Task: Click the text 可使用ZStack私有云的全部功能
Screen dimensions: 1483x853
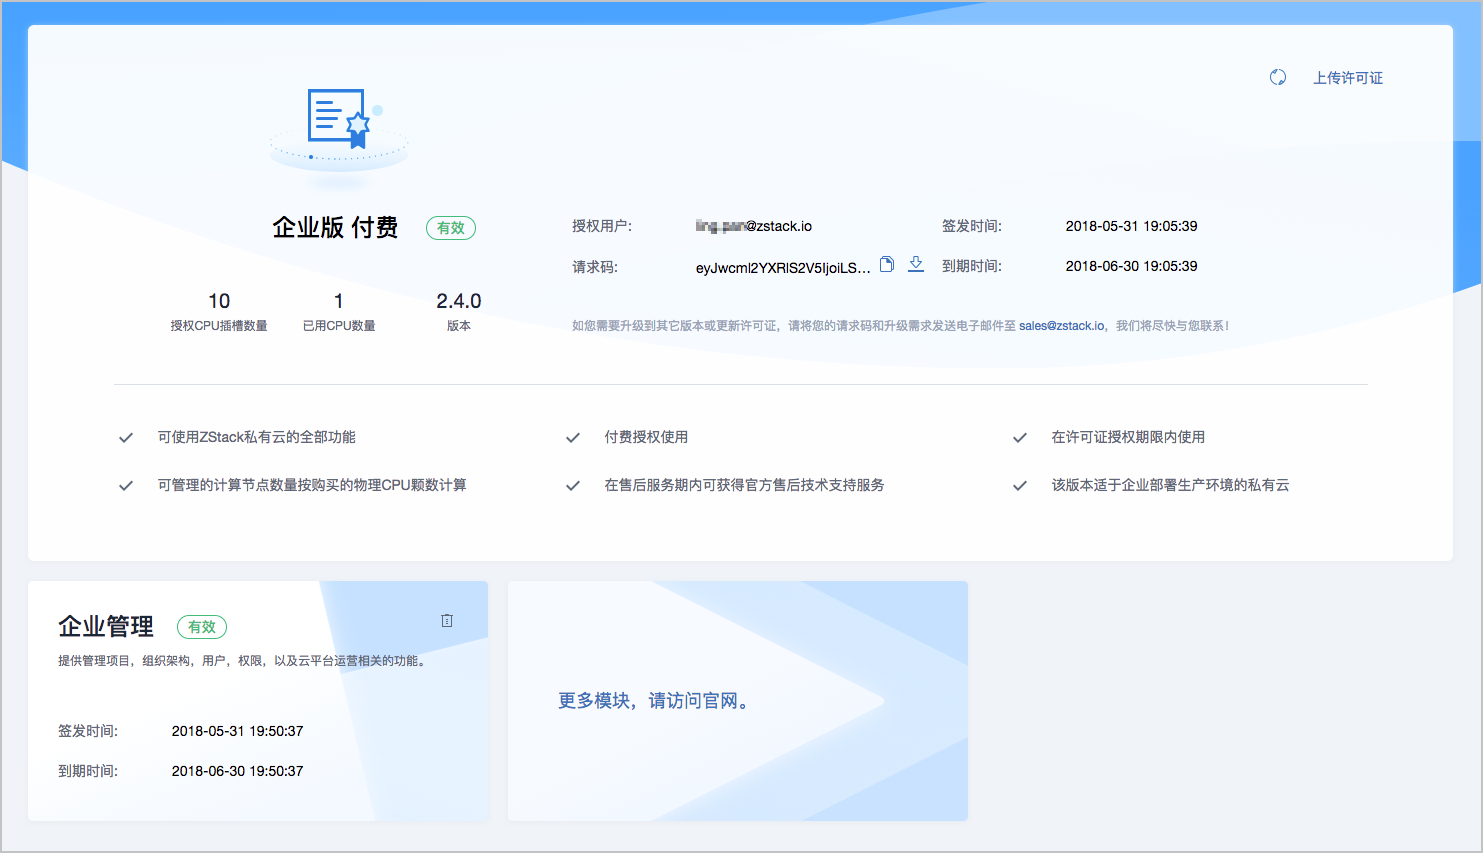Action: 257,437
